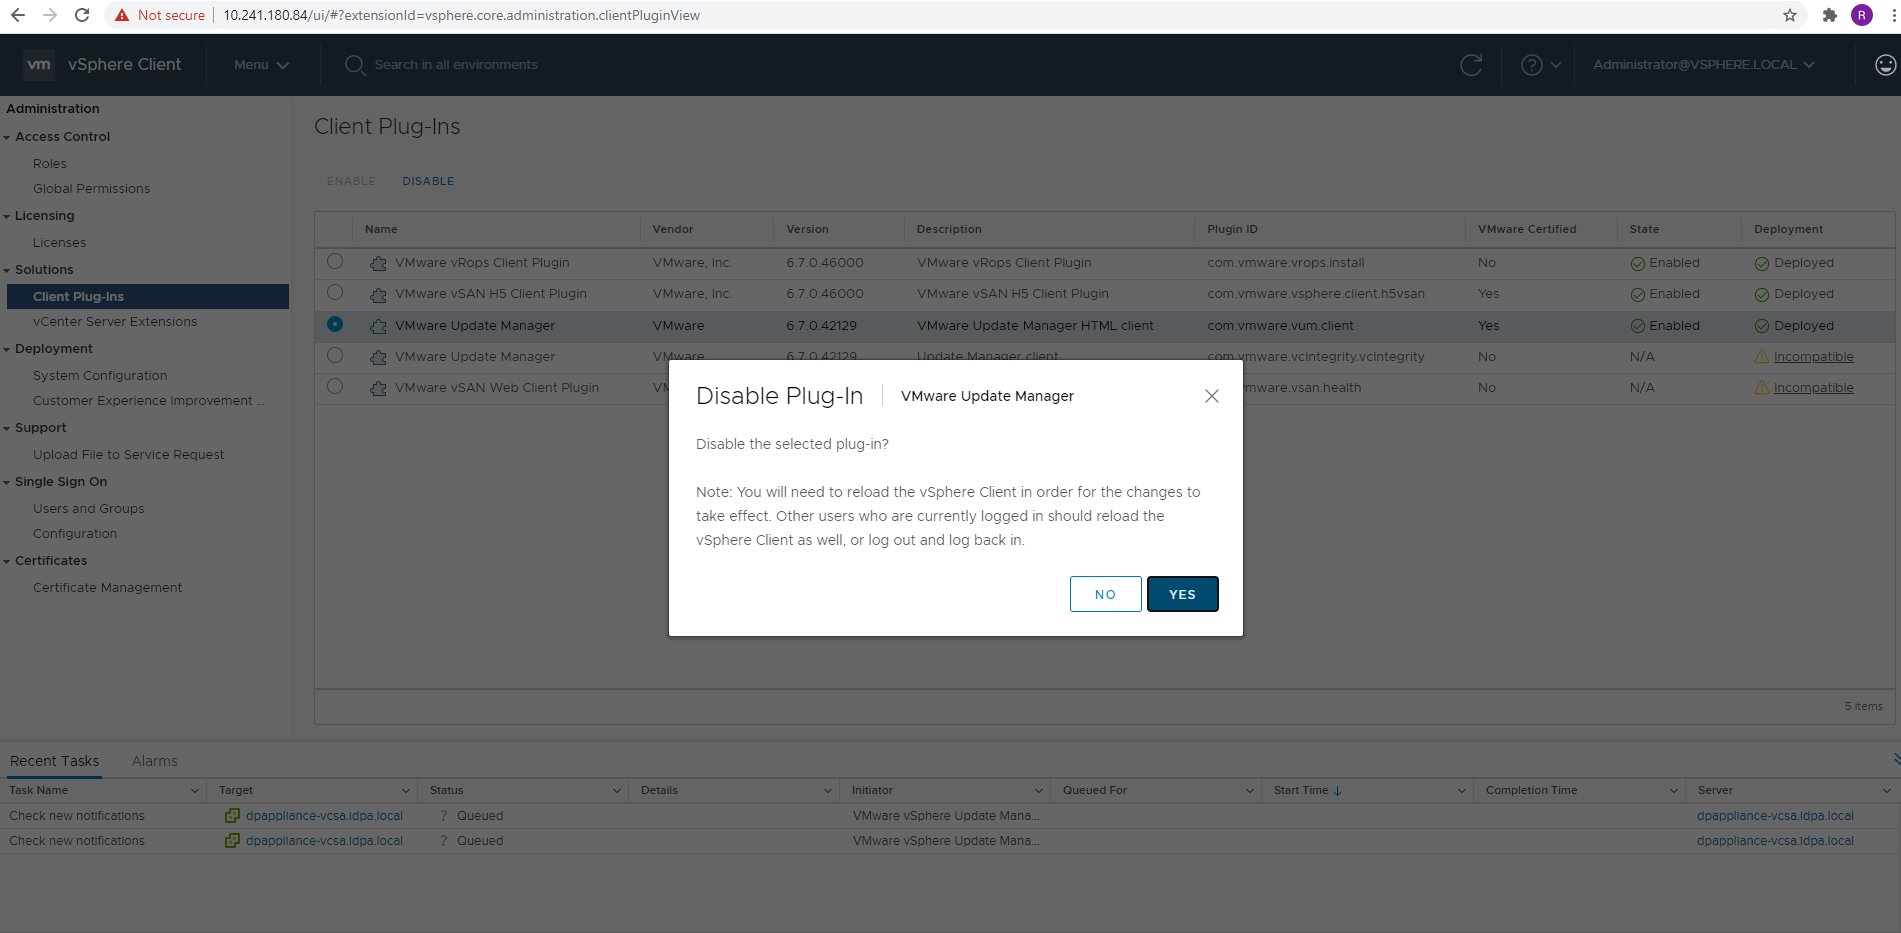Click the search magnifier icon
This screenshot has width=1901, height=933.
(355, 65)
